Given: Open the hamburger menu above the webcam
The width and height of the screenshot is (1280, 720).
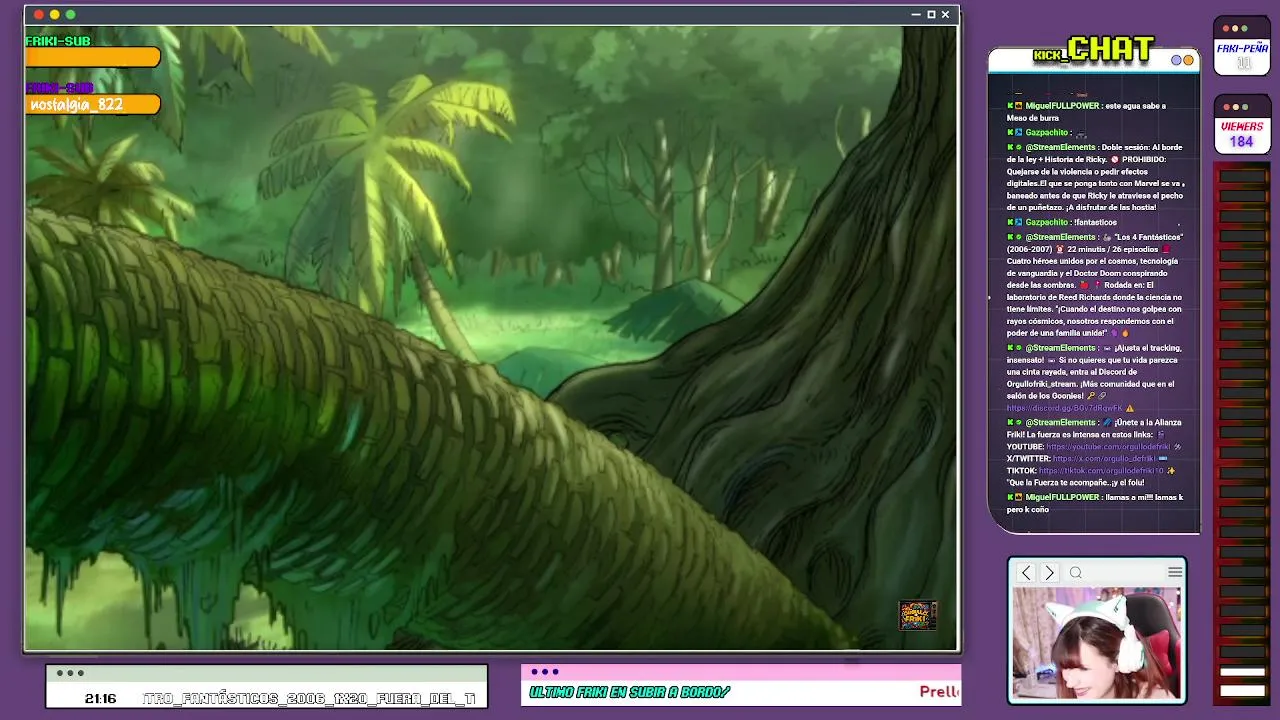Looking at the screenshot, I should (1174, 572).
